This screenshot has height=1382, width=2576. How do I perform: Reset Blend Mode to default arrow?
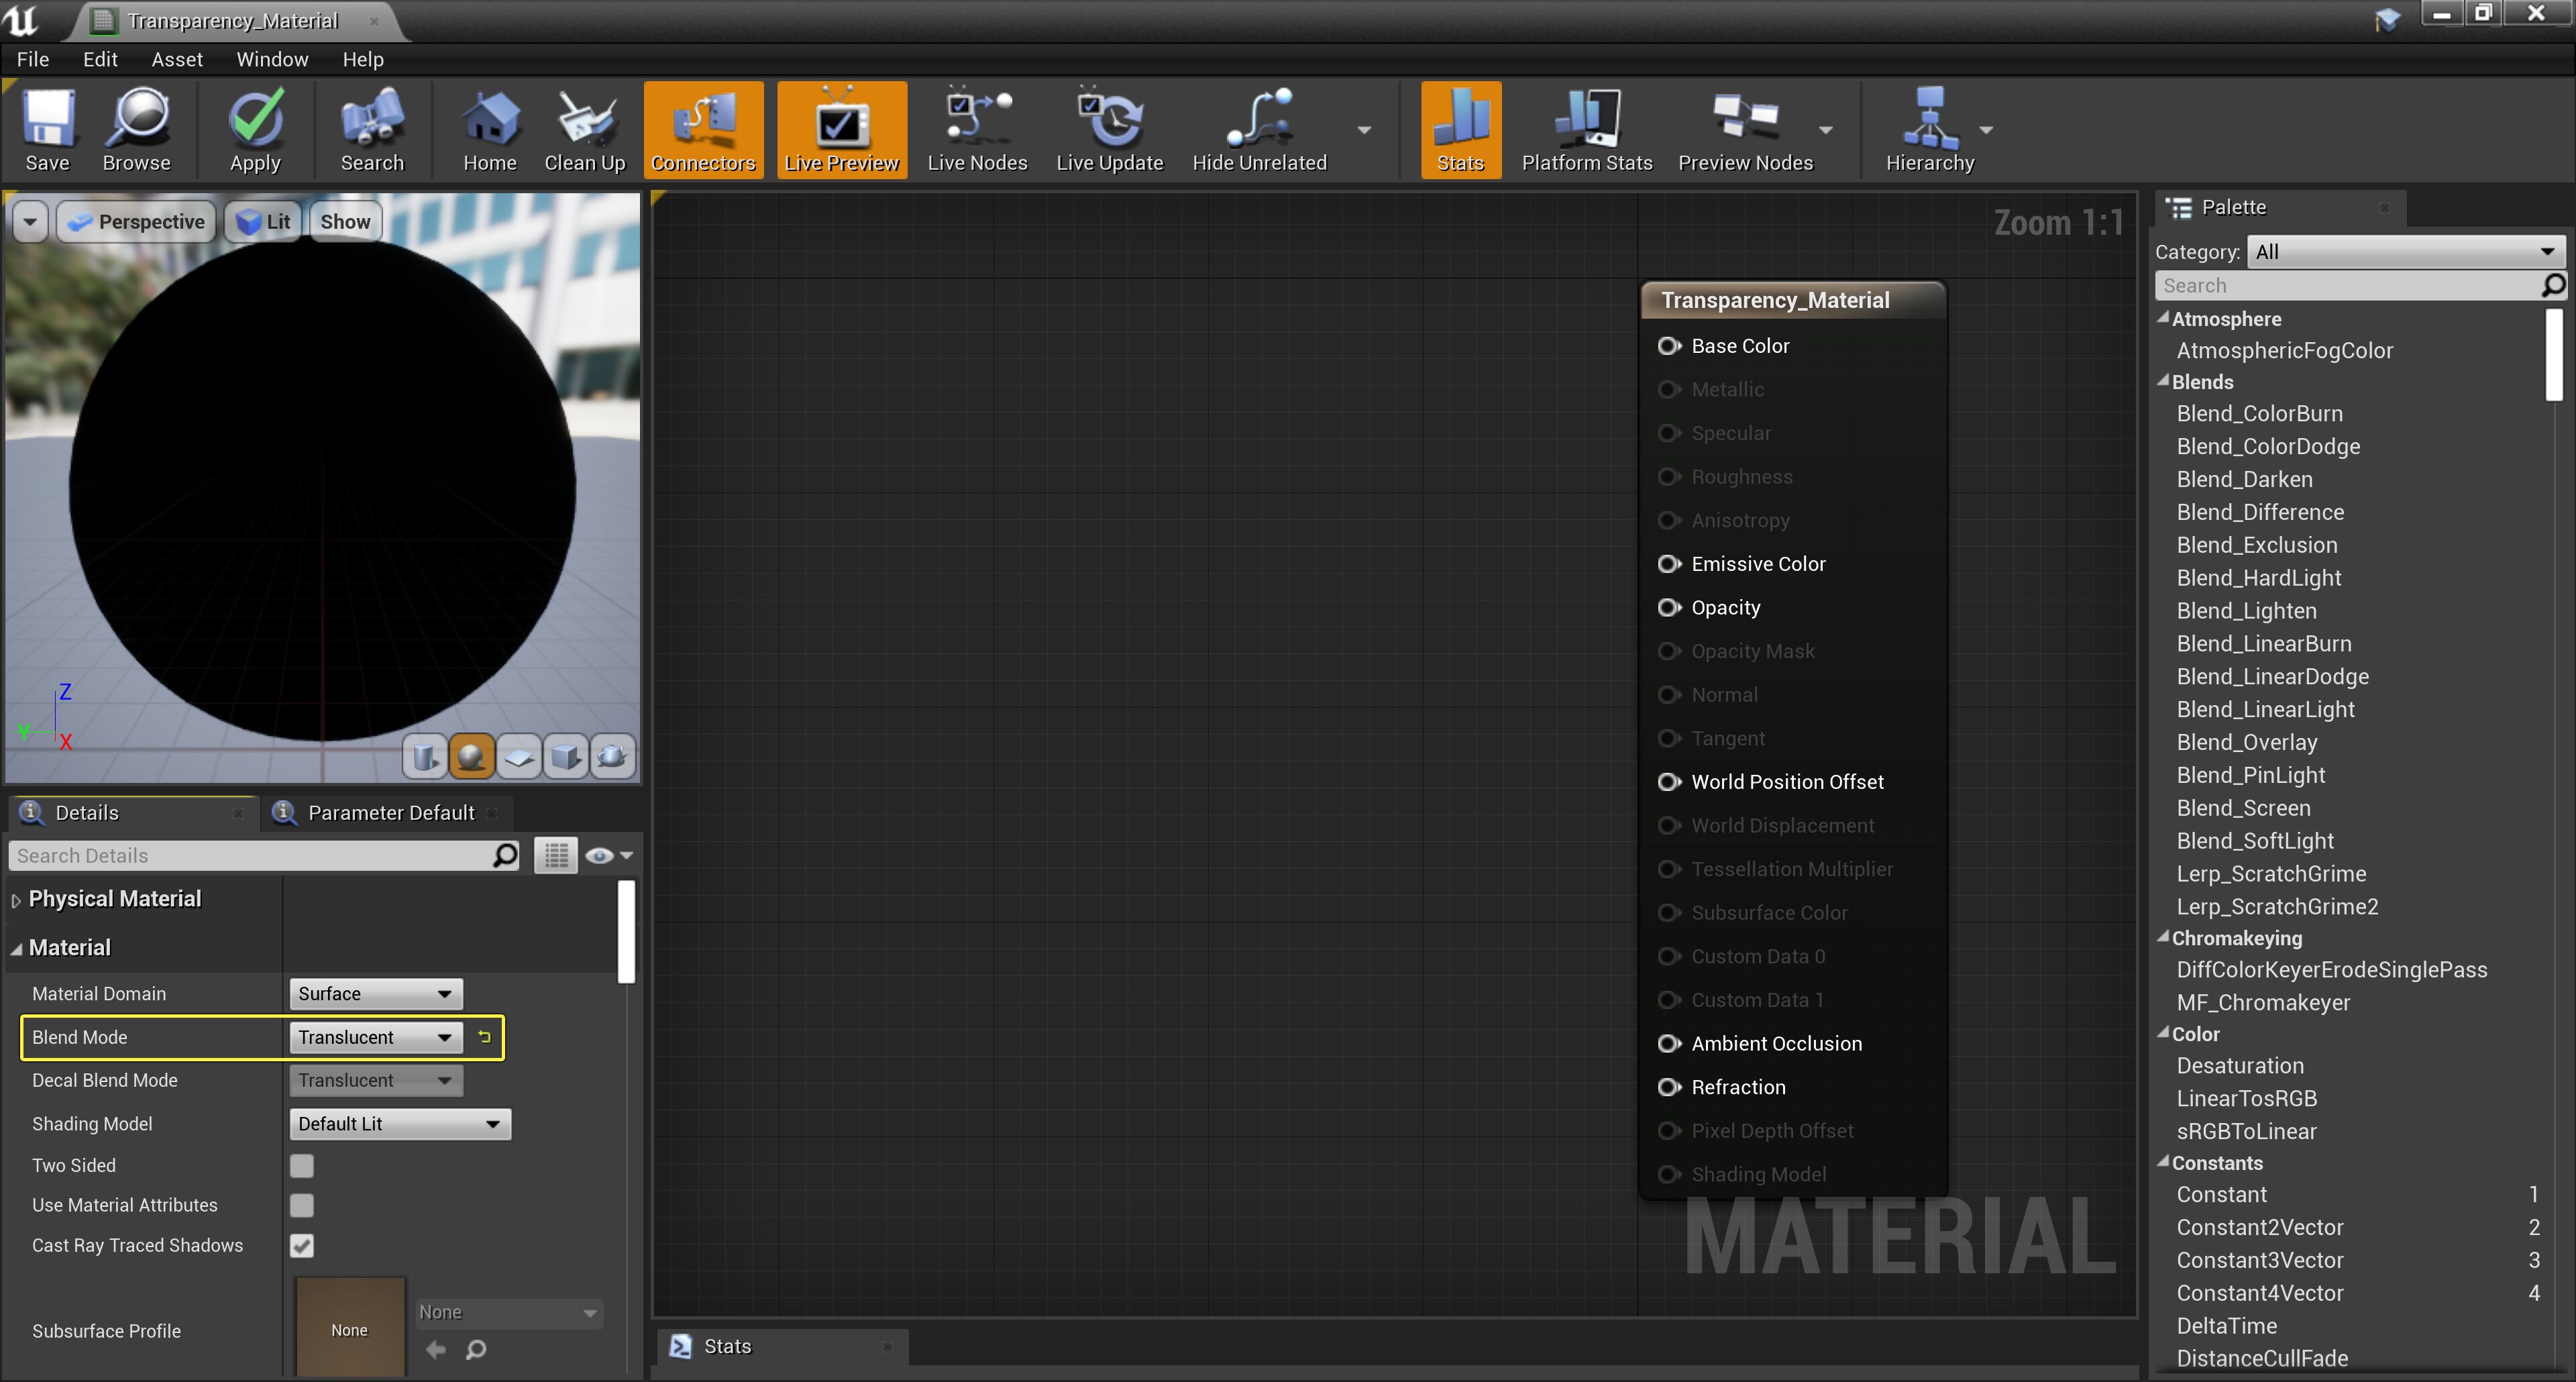click(x=485, y=1037)
